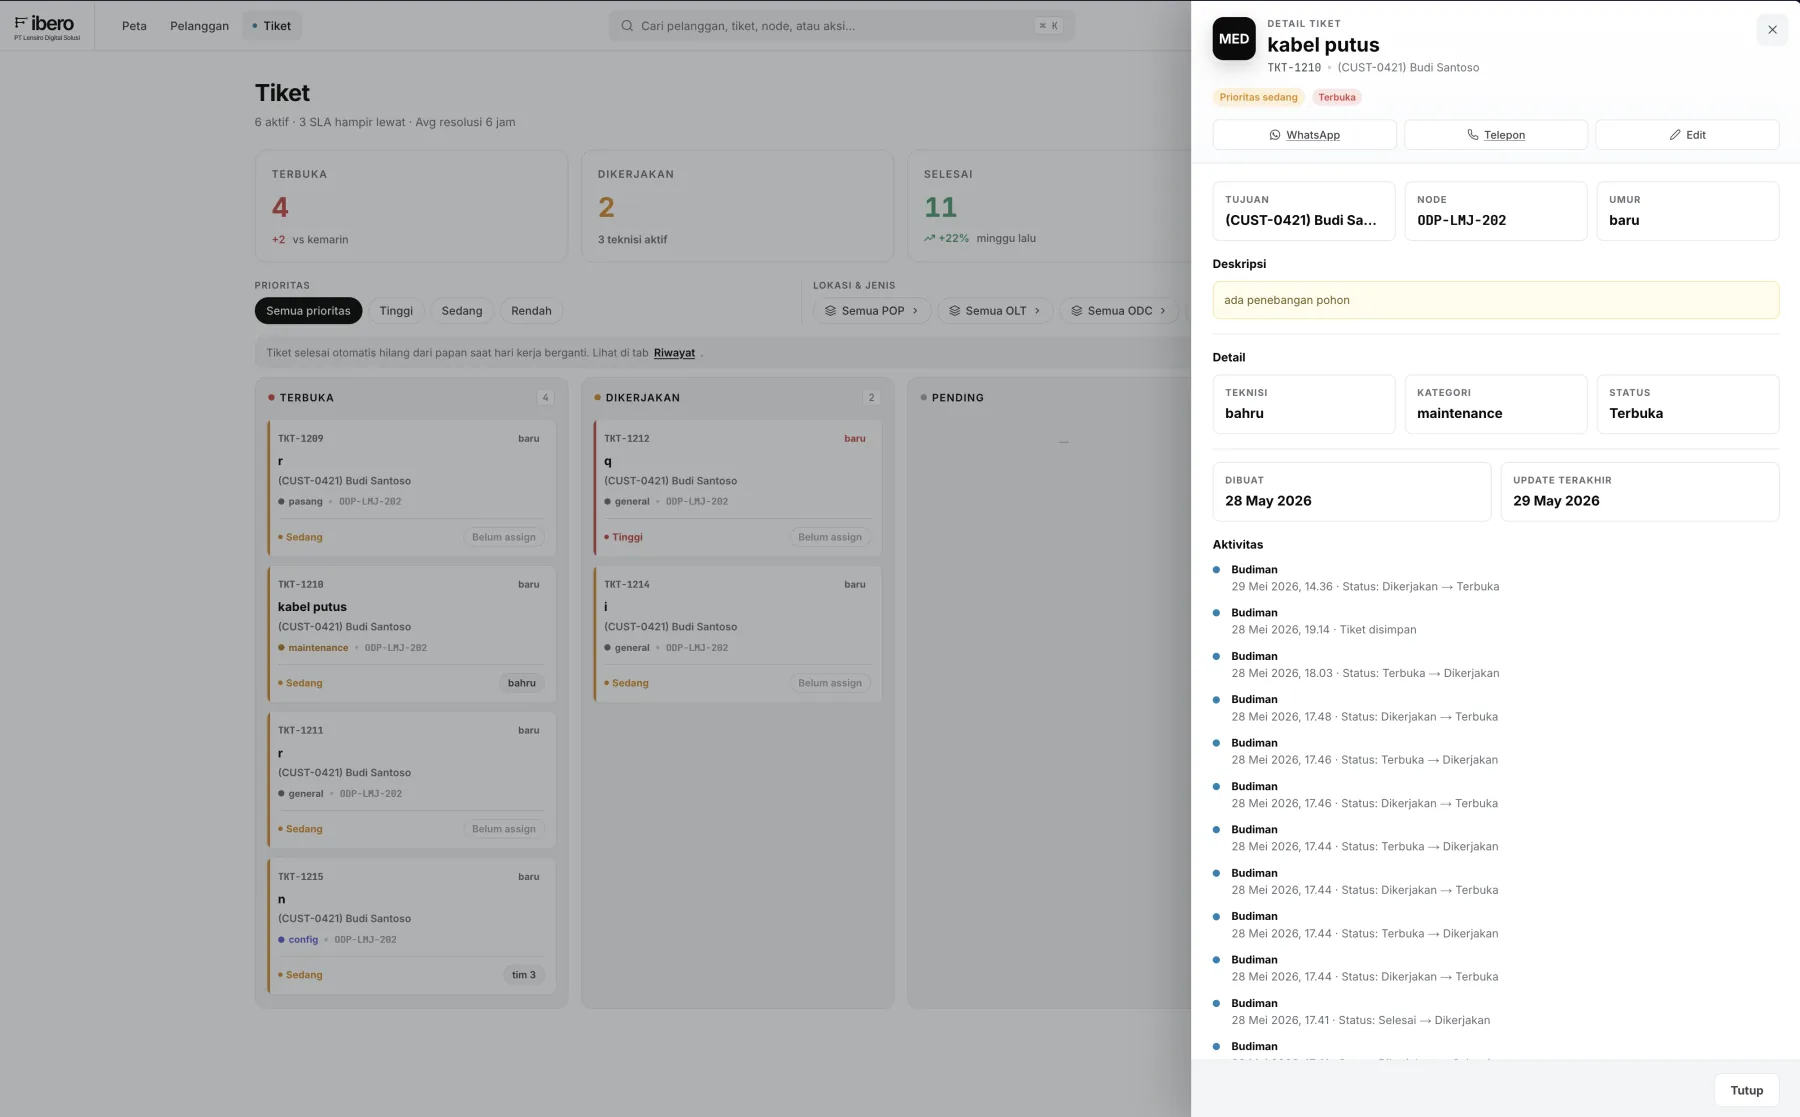
Task: Select the Semua prioritas filter
Action: [x=308, y=311]
